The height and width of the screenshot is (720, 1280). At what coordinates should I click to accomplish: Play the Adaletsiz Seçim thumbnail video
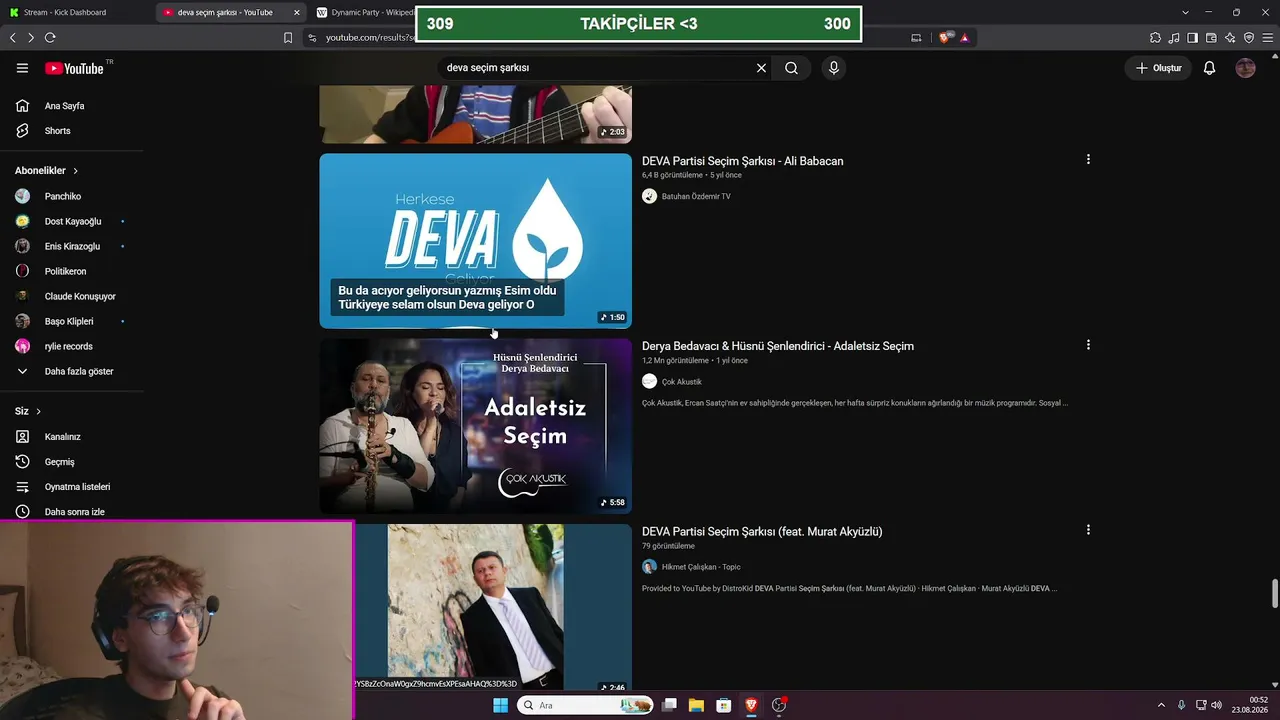(476, 426)
